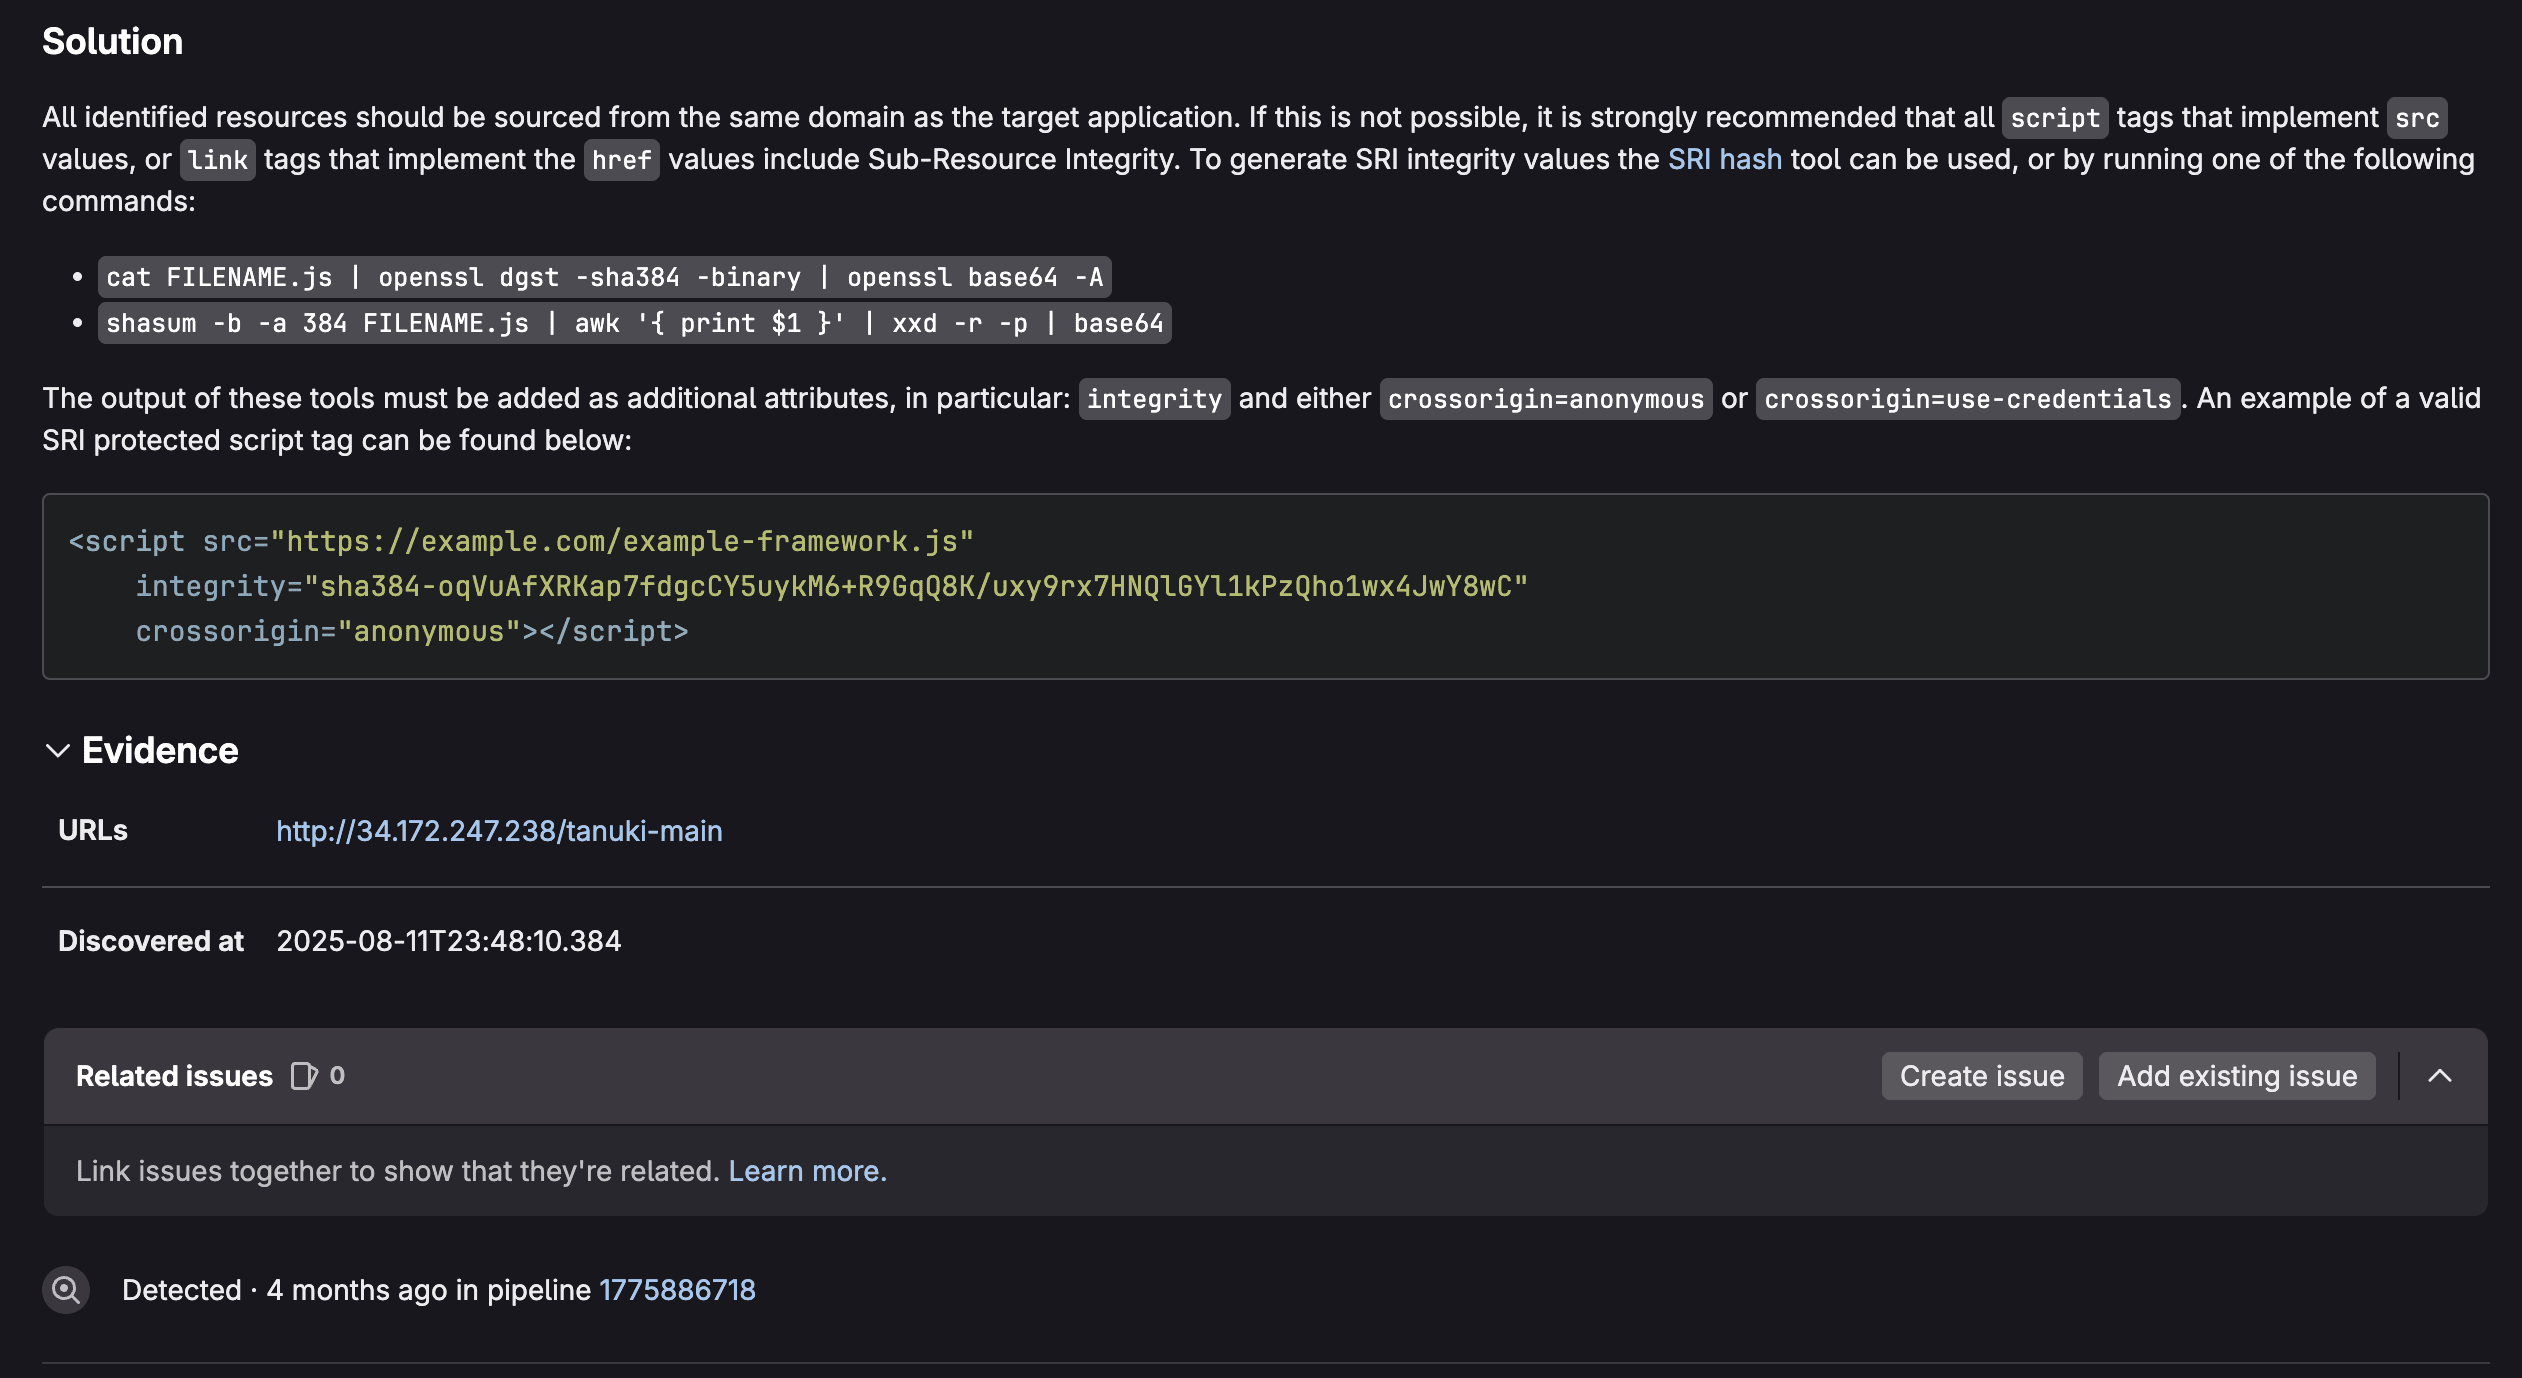Click the Related issues title
The height and width of the screenshot is (1378, 2522).
pyautogui.click(x=174, y=1076)
